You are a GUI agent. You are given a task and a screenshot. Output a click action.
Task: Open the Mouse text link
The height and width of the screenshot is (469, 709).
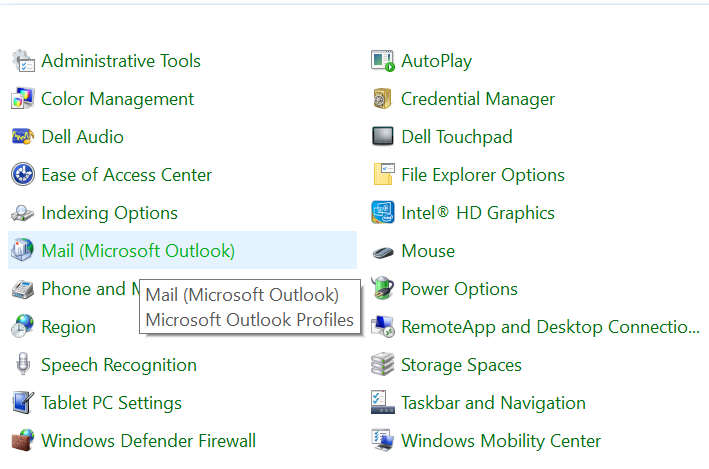428,251
